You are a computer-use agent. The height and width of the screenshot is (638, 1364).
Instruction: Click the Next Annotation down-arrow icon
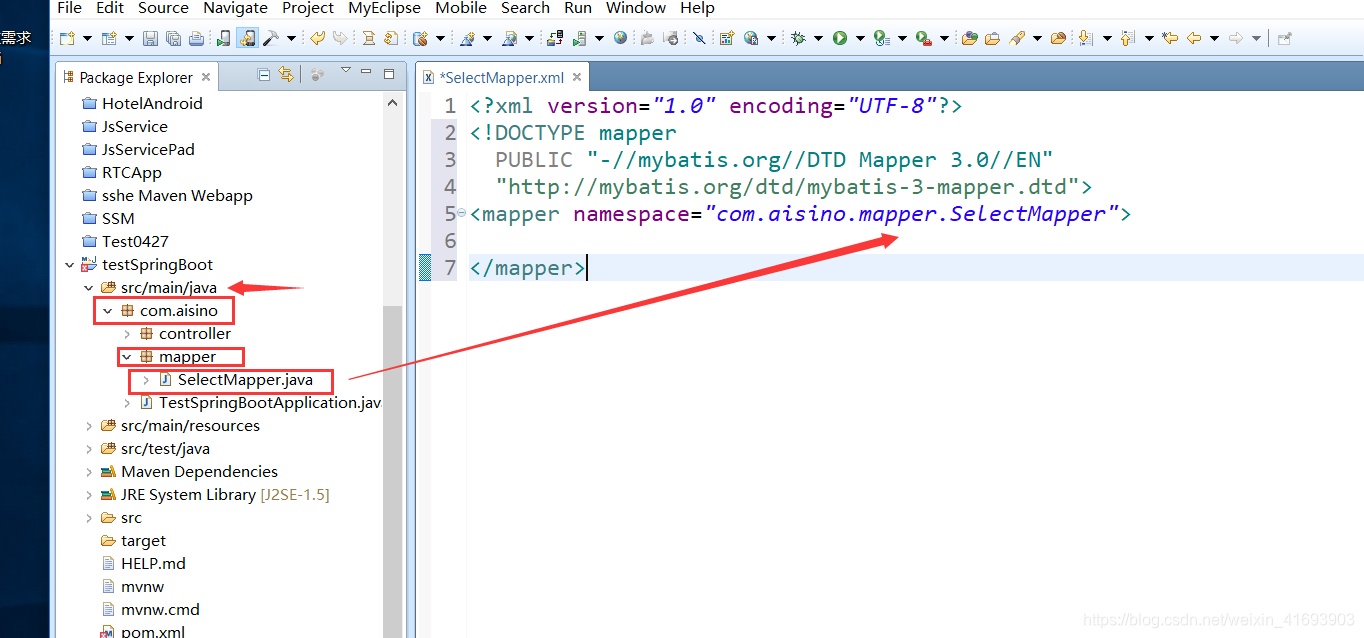click(x=1085, y=38)
